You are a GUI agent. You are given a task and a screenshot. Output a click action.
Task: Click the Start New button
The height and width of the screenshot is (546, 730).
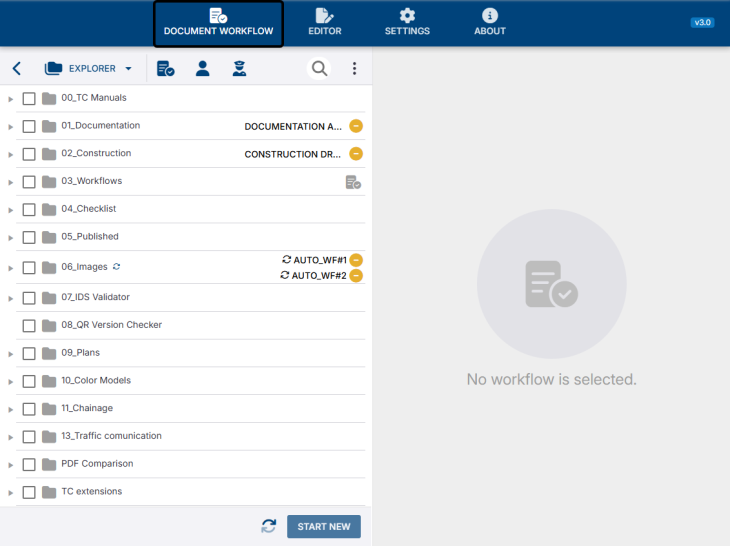click(324, 526)
